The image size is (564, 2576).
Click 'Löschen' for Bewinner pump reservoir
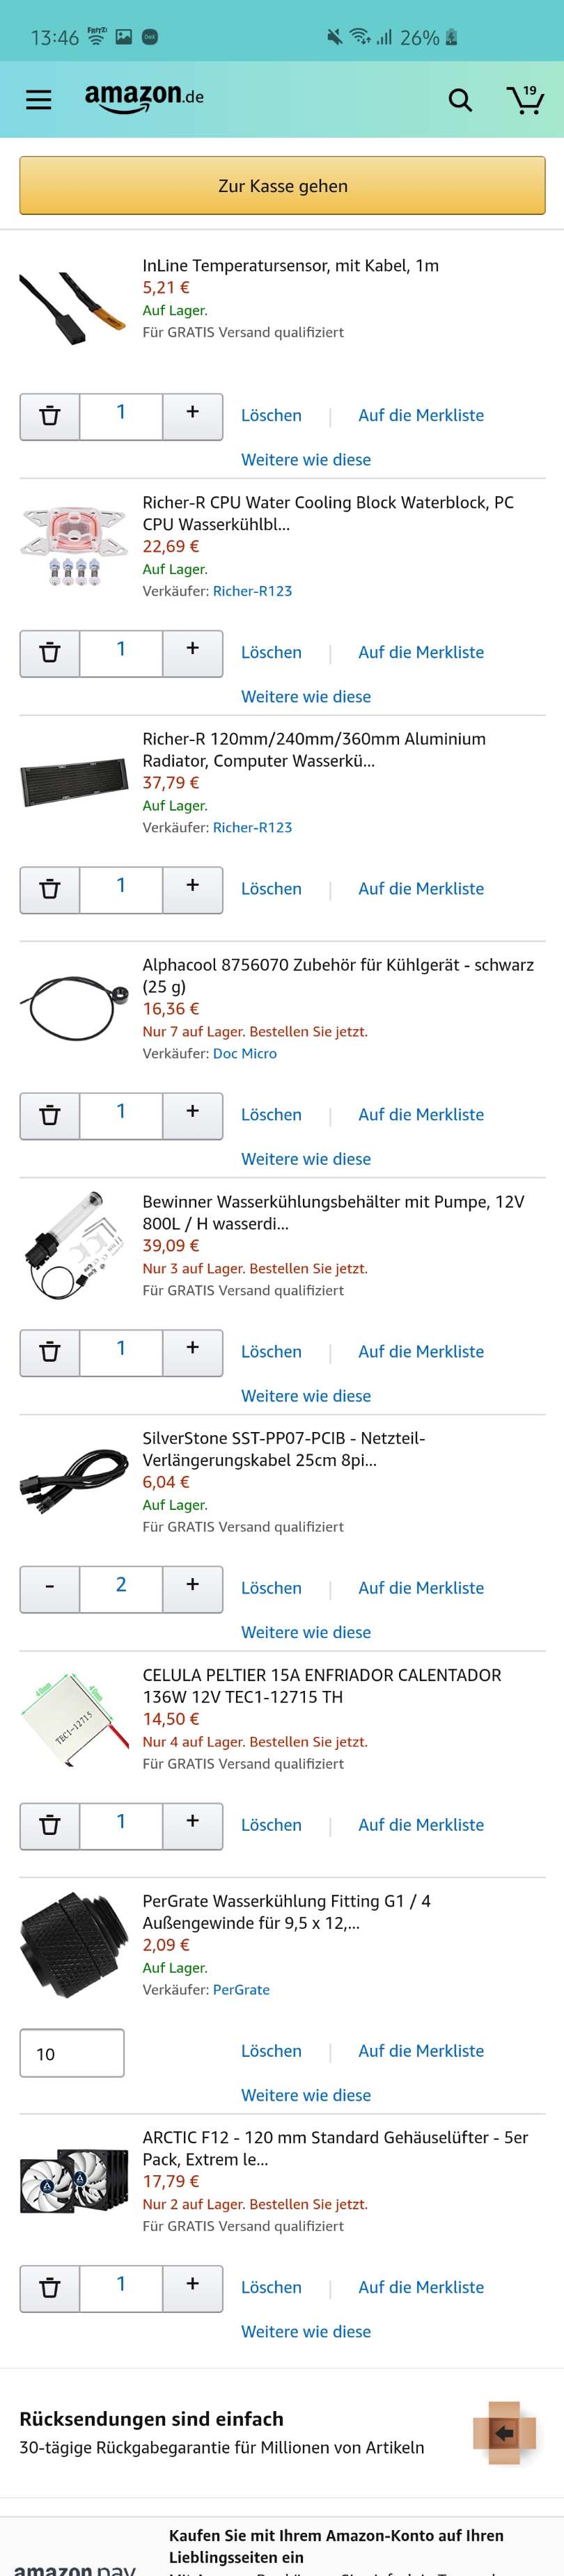tap(271, 1352)
